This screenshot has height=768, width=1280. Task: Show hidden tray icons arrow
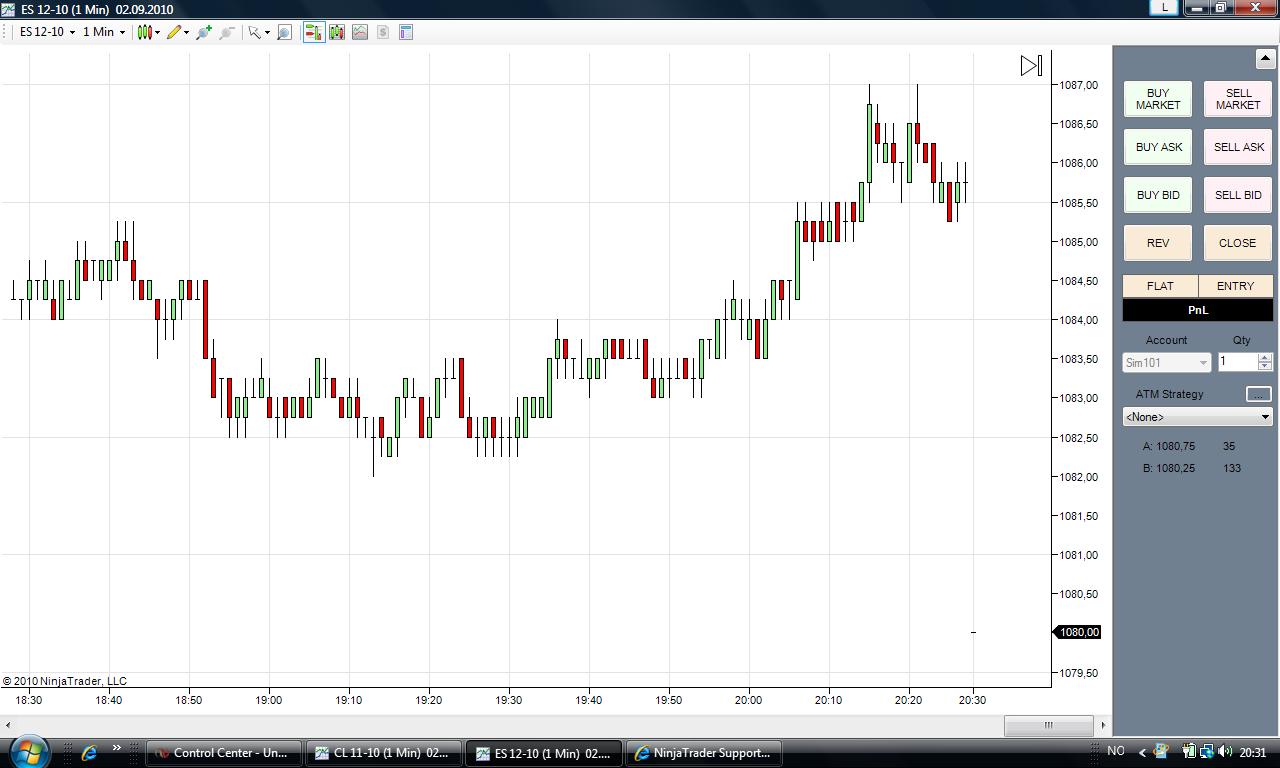point(1143,752)
